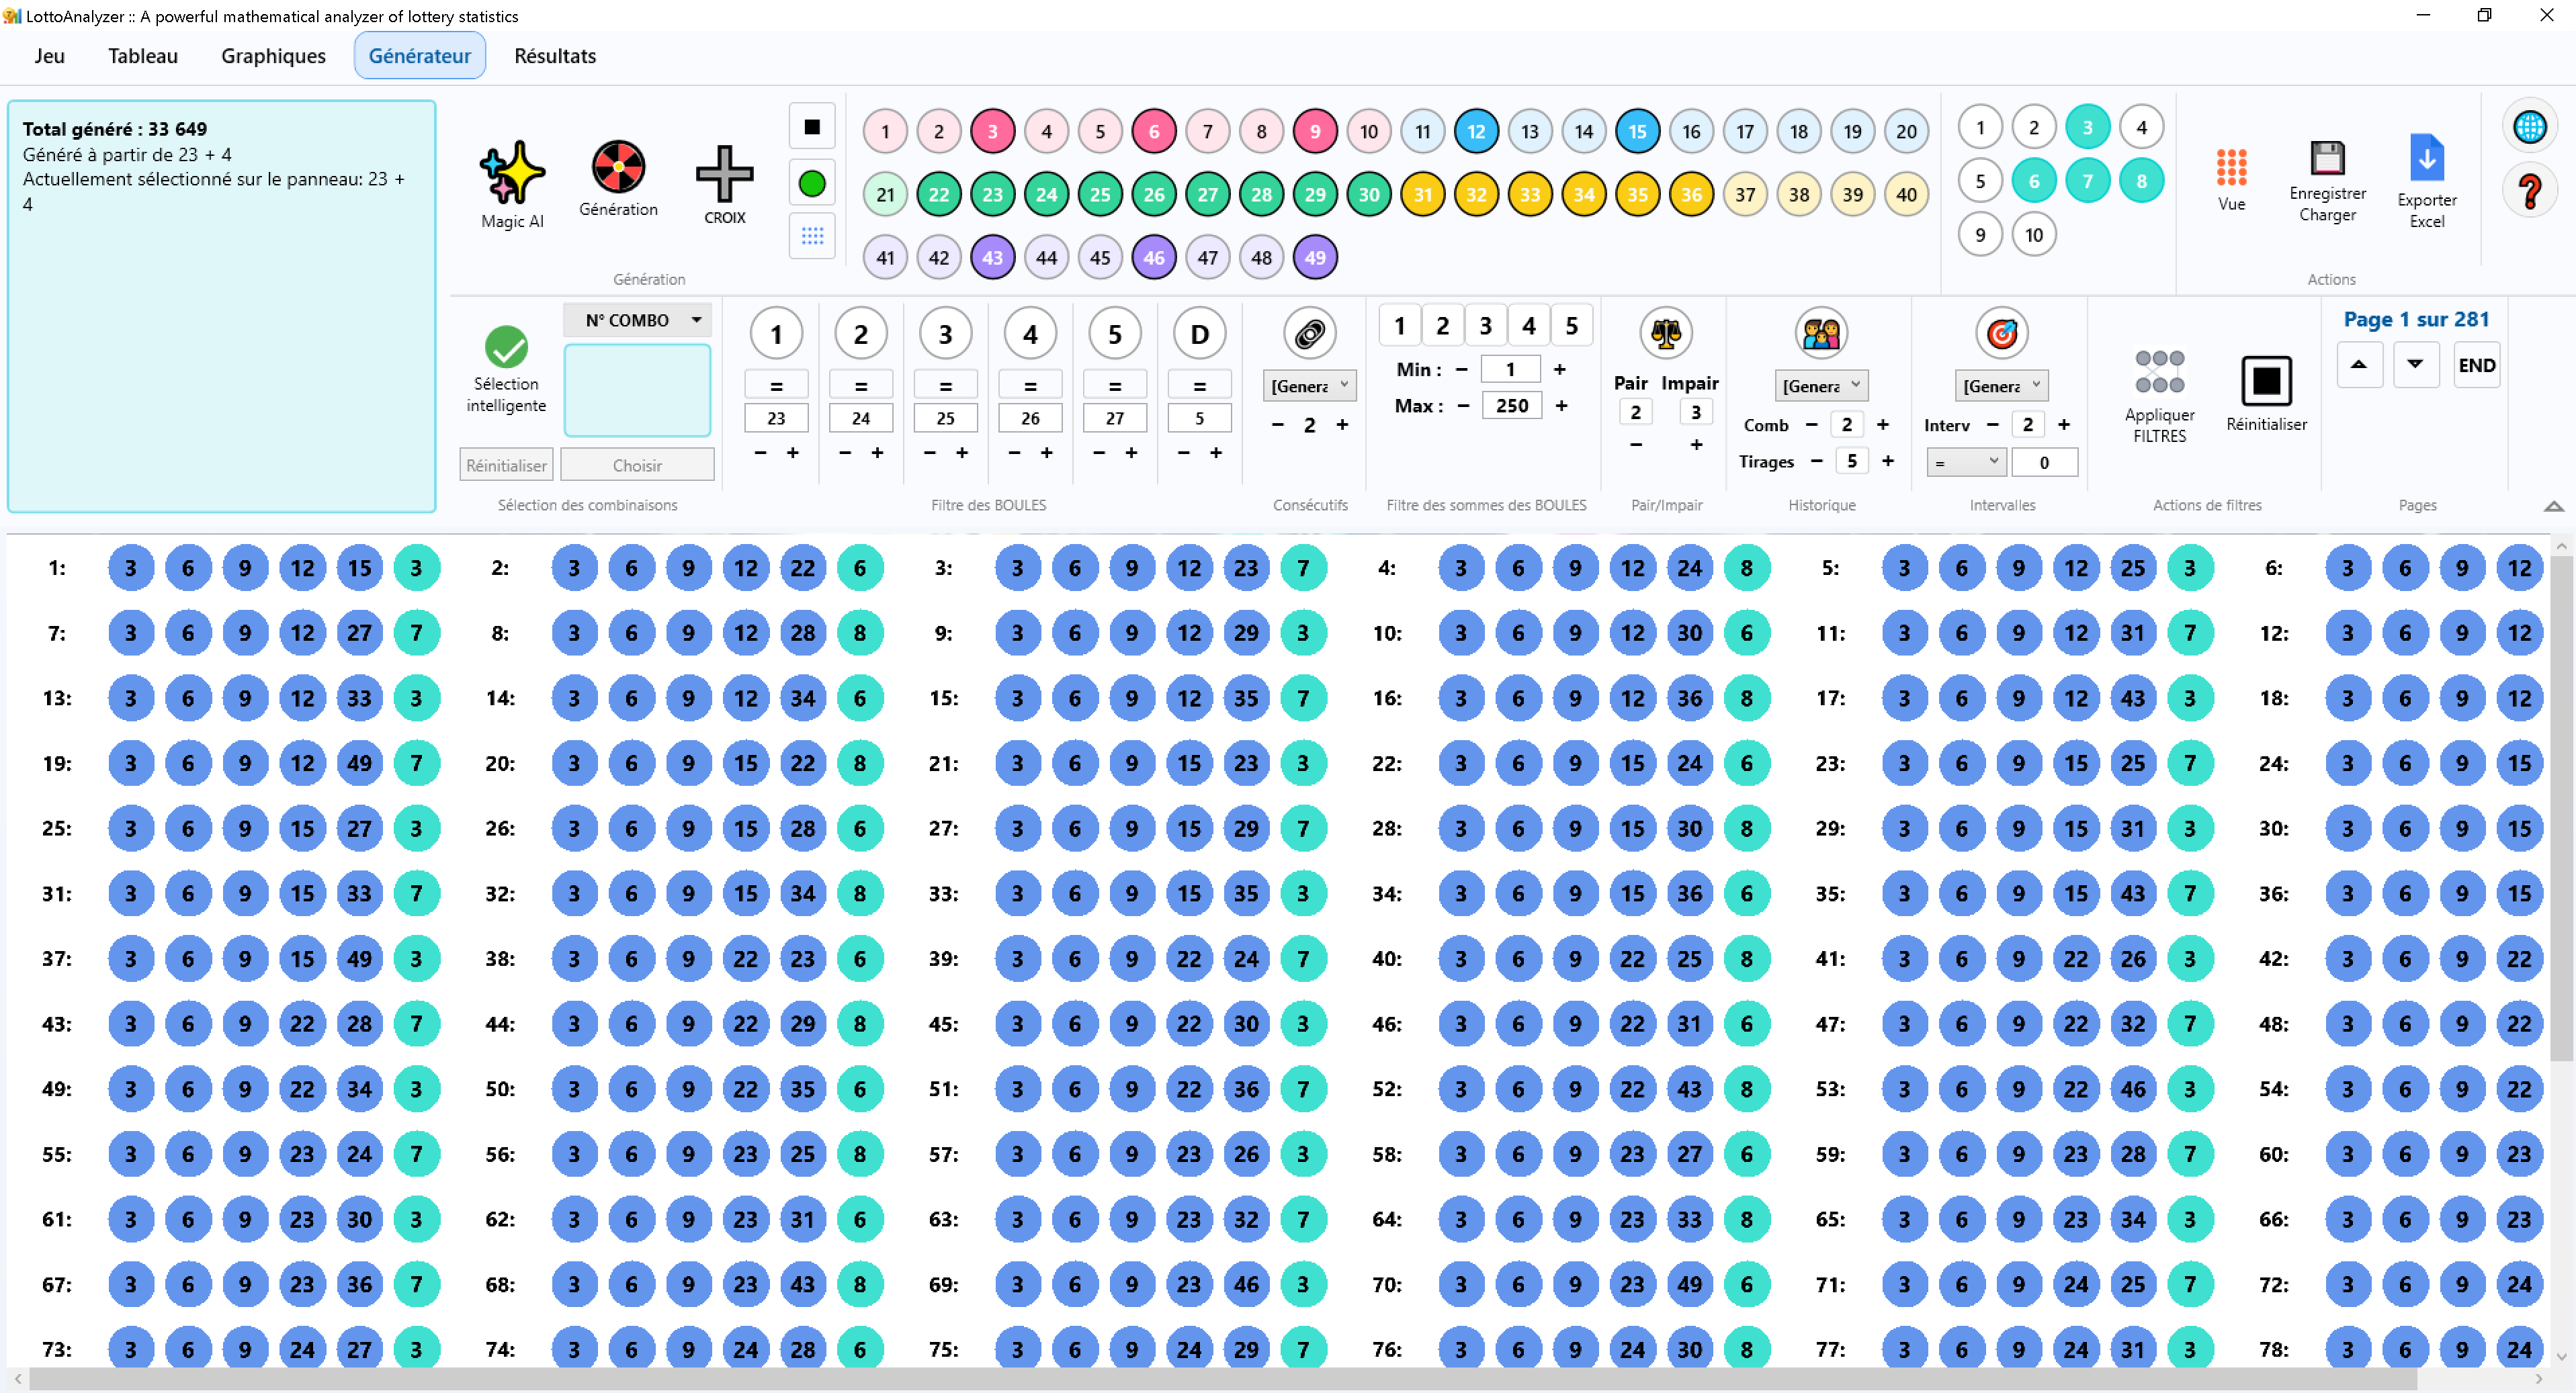Screen dimensions: 2576x1393
Task: Deselect yellow ball number 31
Action: click(1422, 194)
